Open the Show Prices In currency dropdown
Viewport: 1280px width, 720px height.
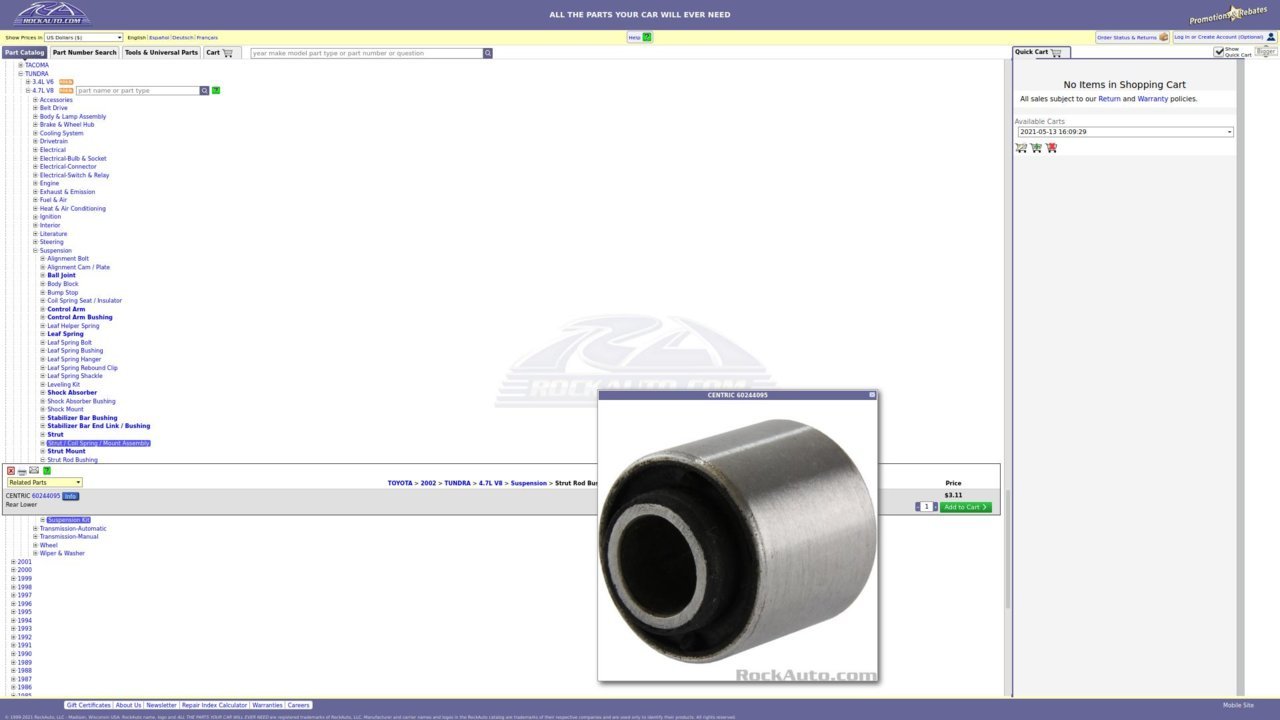(83, 37)
